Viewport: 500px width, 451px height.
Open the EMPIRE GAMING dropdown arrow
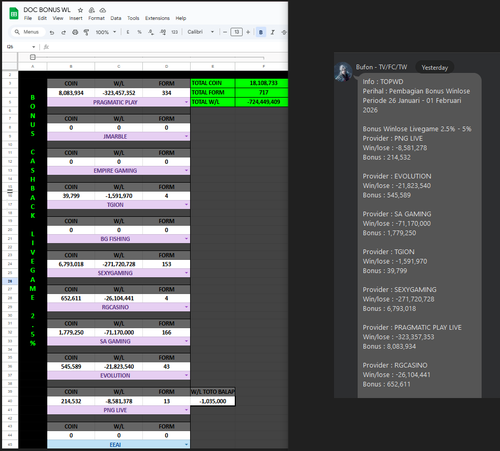click(186, 170)
